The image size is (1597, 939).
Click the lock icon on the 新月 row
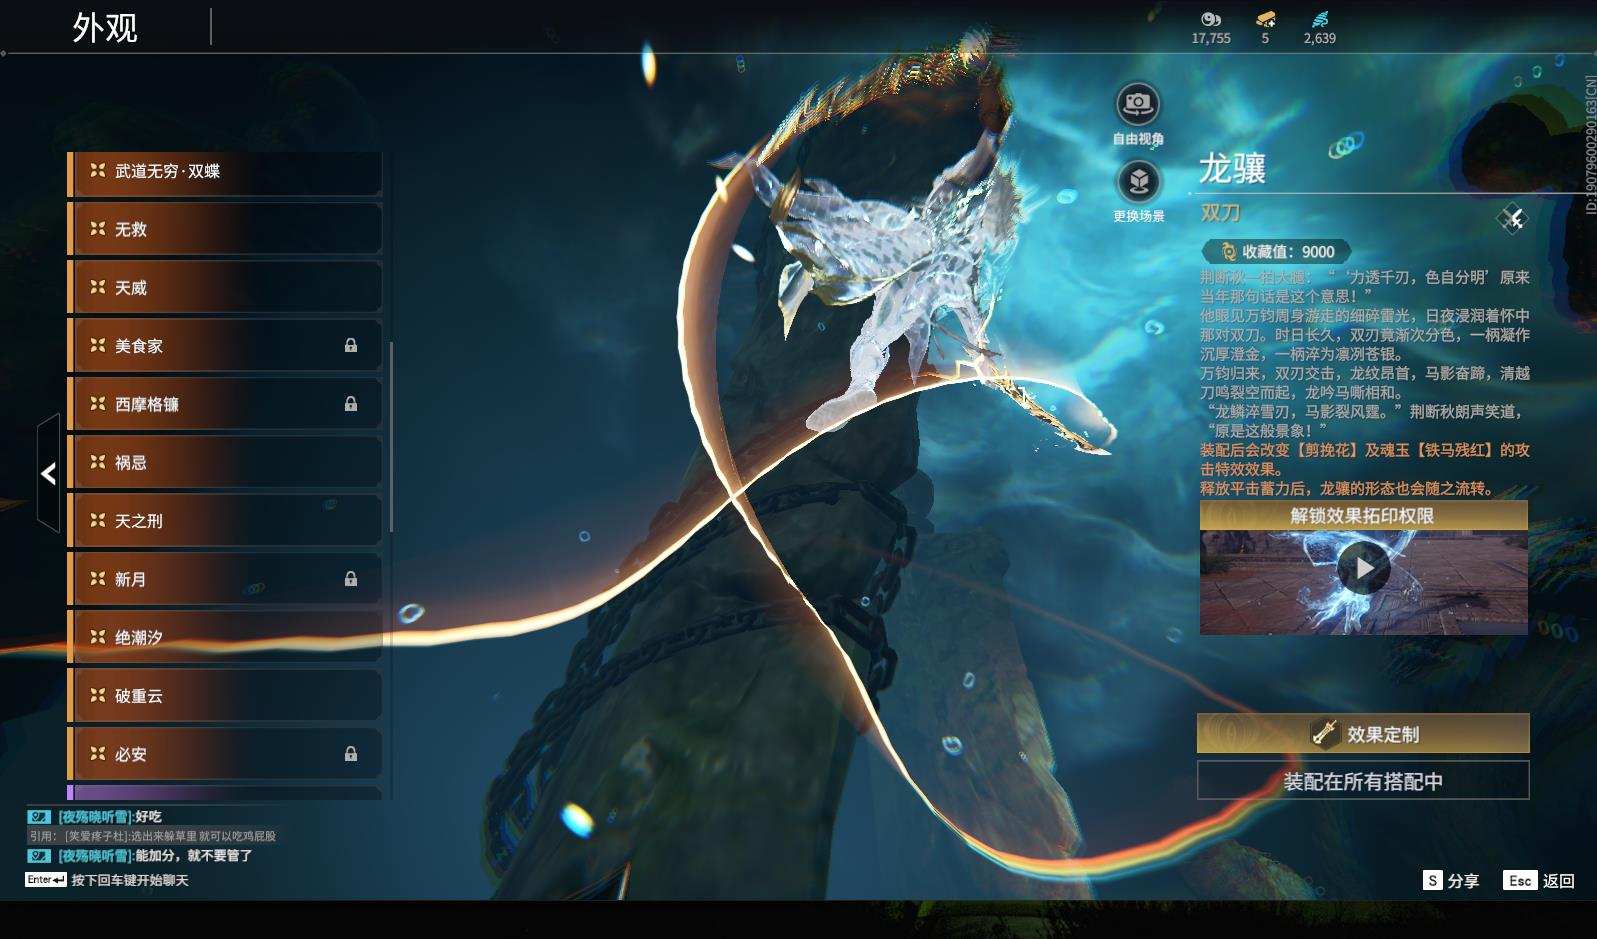351,579
